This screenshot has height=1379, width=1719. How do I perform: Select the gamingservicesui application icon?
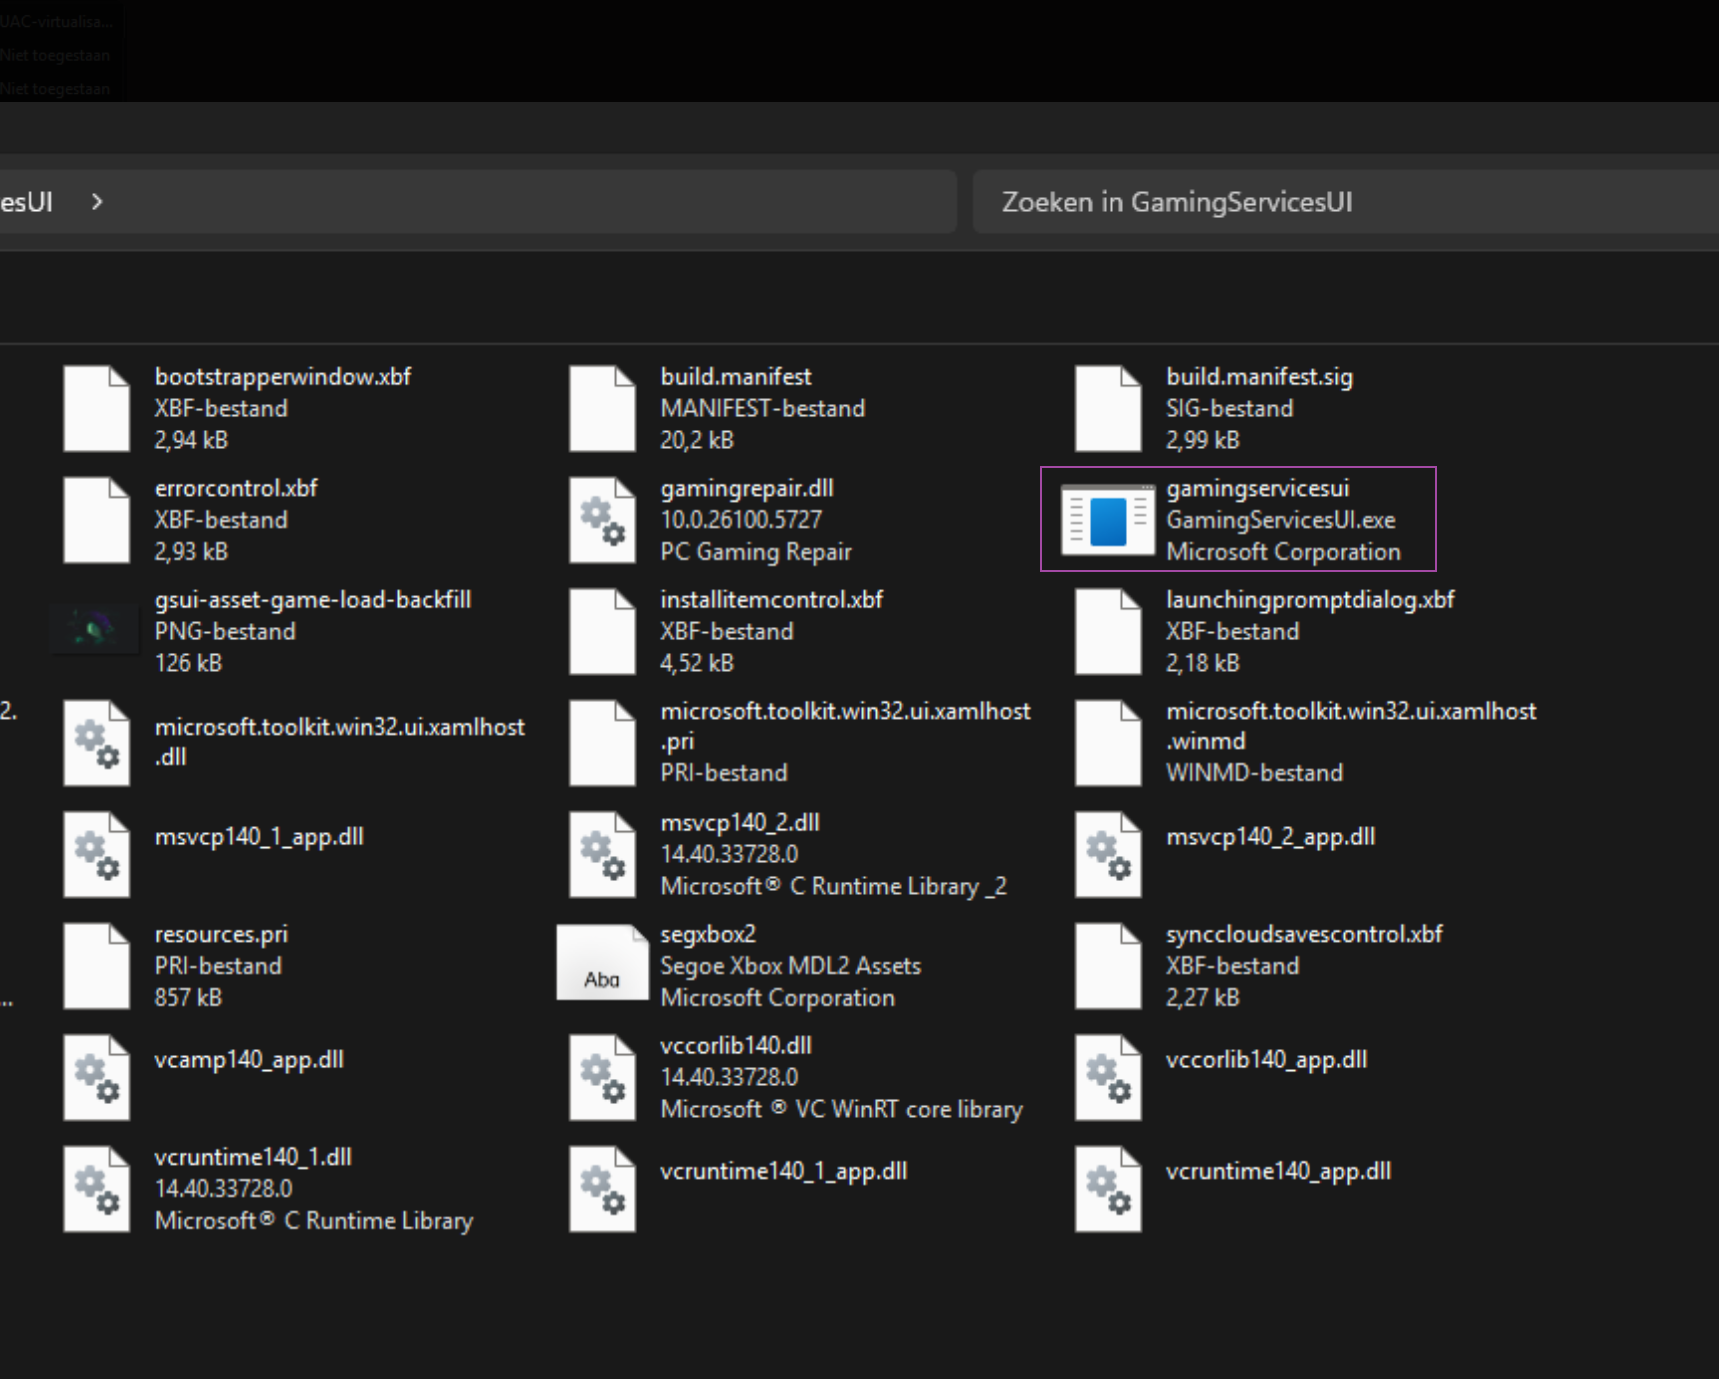[x=1107, y=520]
